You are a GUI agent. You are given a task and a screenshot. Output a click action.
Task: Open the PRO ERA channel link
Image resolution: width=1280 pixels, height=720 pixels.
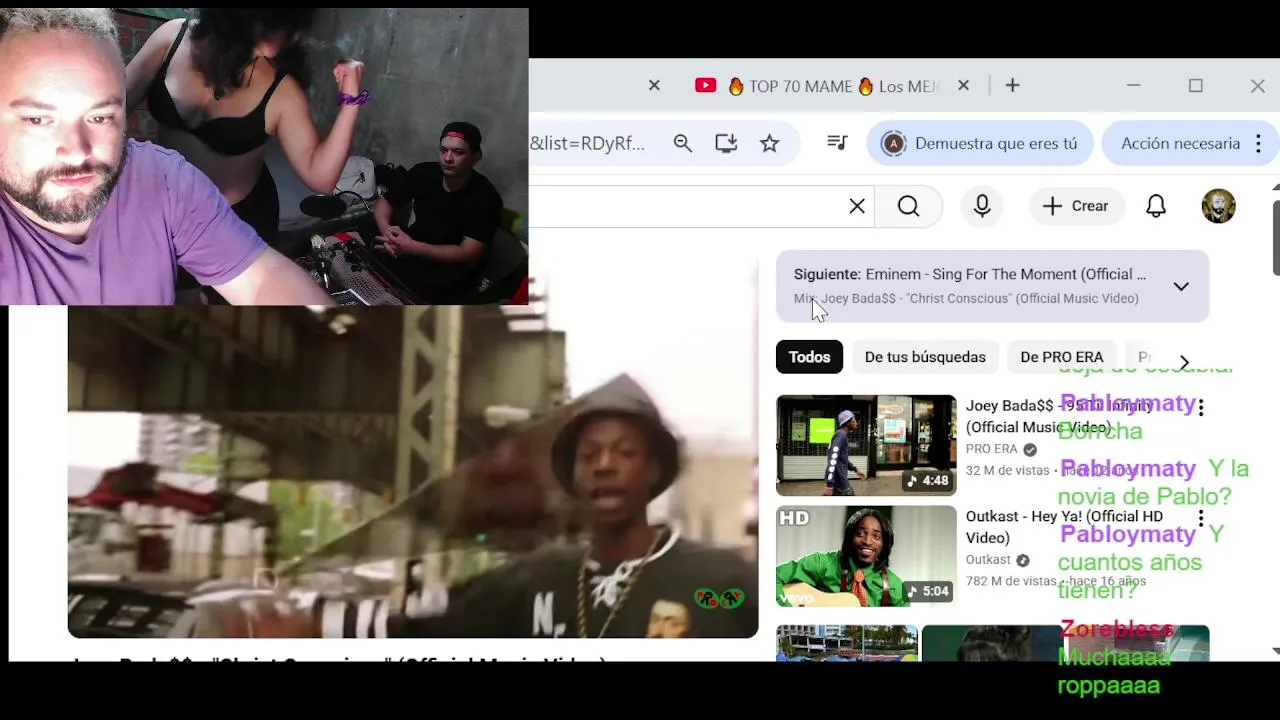[992, 449]
